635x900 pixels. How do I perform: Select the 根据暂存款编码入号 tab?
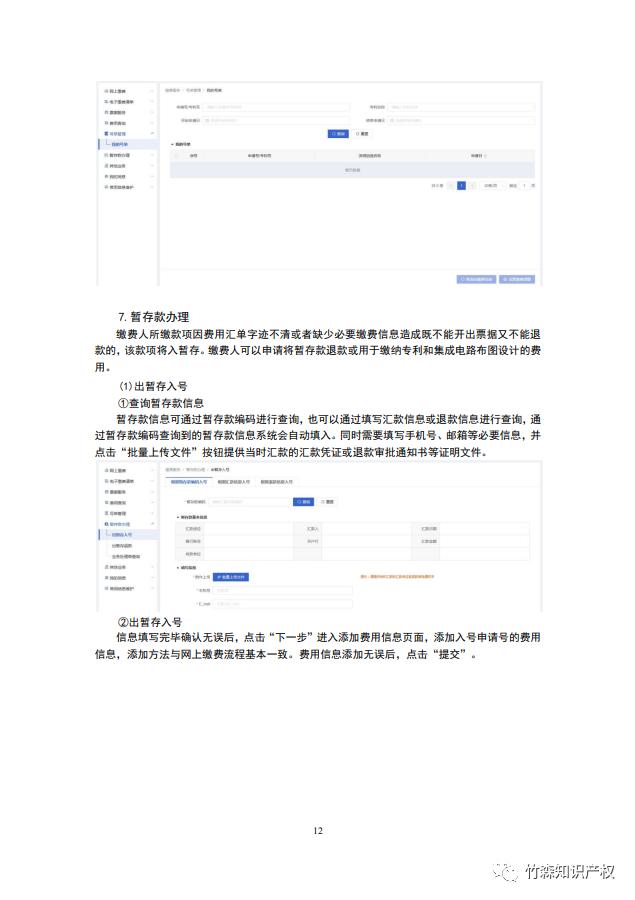[189, 482]
